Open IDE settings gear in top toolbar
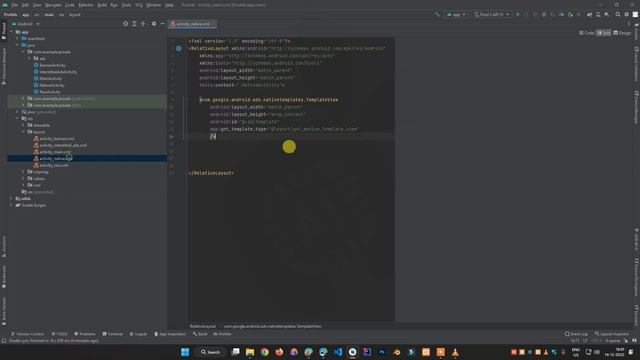 [627, 14]
